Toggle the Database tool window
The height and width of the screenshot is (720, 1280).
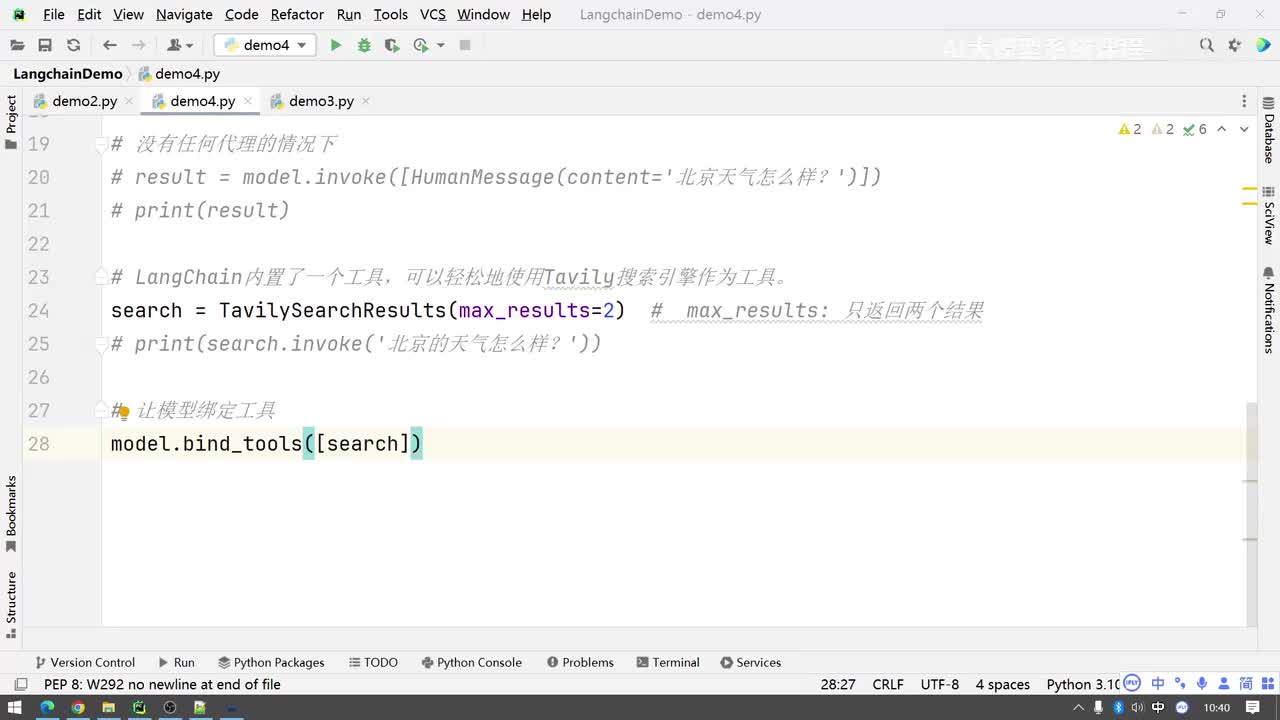point(1269,131)
